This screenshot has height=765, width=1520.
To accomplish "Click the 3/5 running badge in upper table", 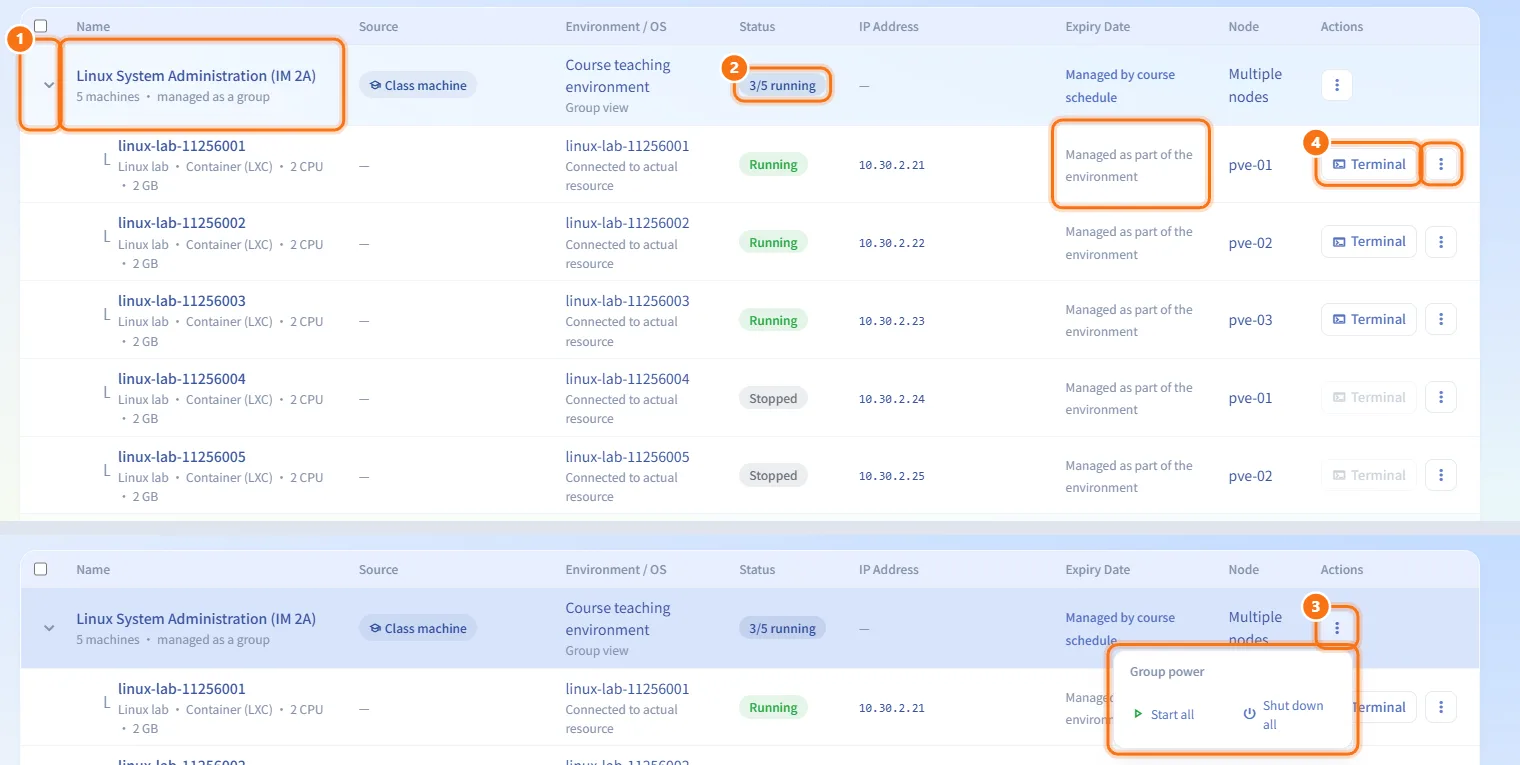I will [x=783, y=85].
